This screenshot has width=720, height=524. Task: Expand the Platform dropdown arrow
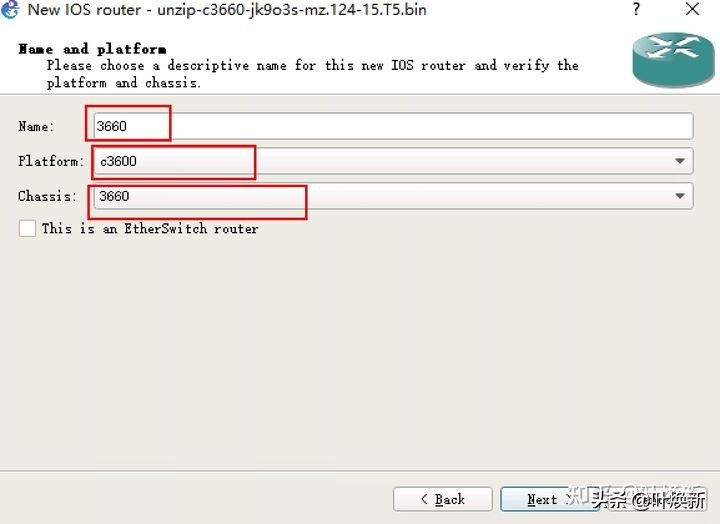[680, 161]
